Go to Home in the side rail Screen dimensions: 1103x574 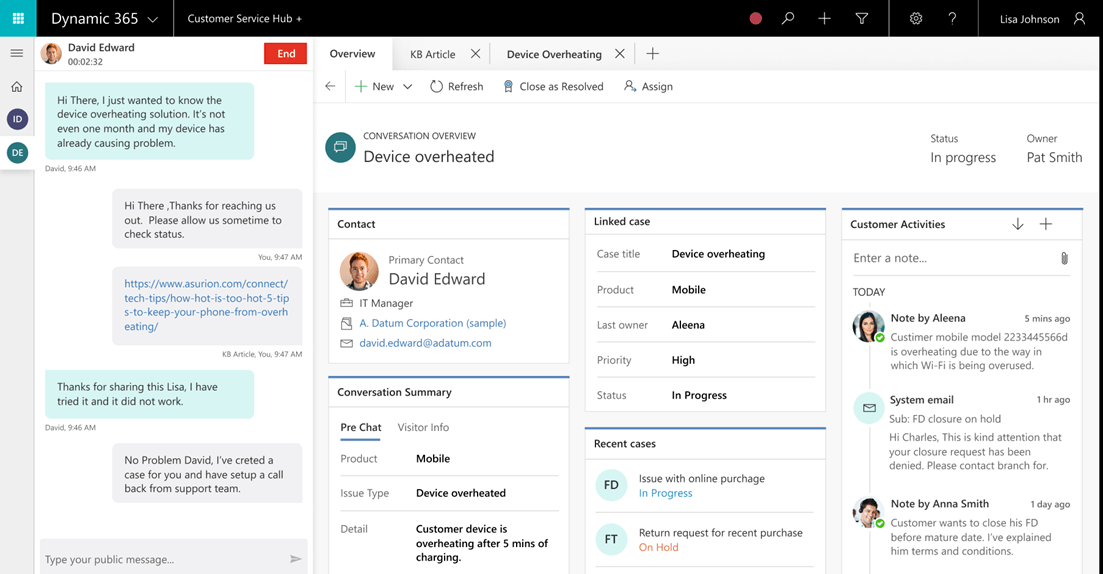pyautogui.click(x=17, y=87)
